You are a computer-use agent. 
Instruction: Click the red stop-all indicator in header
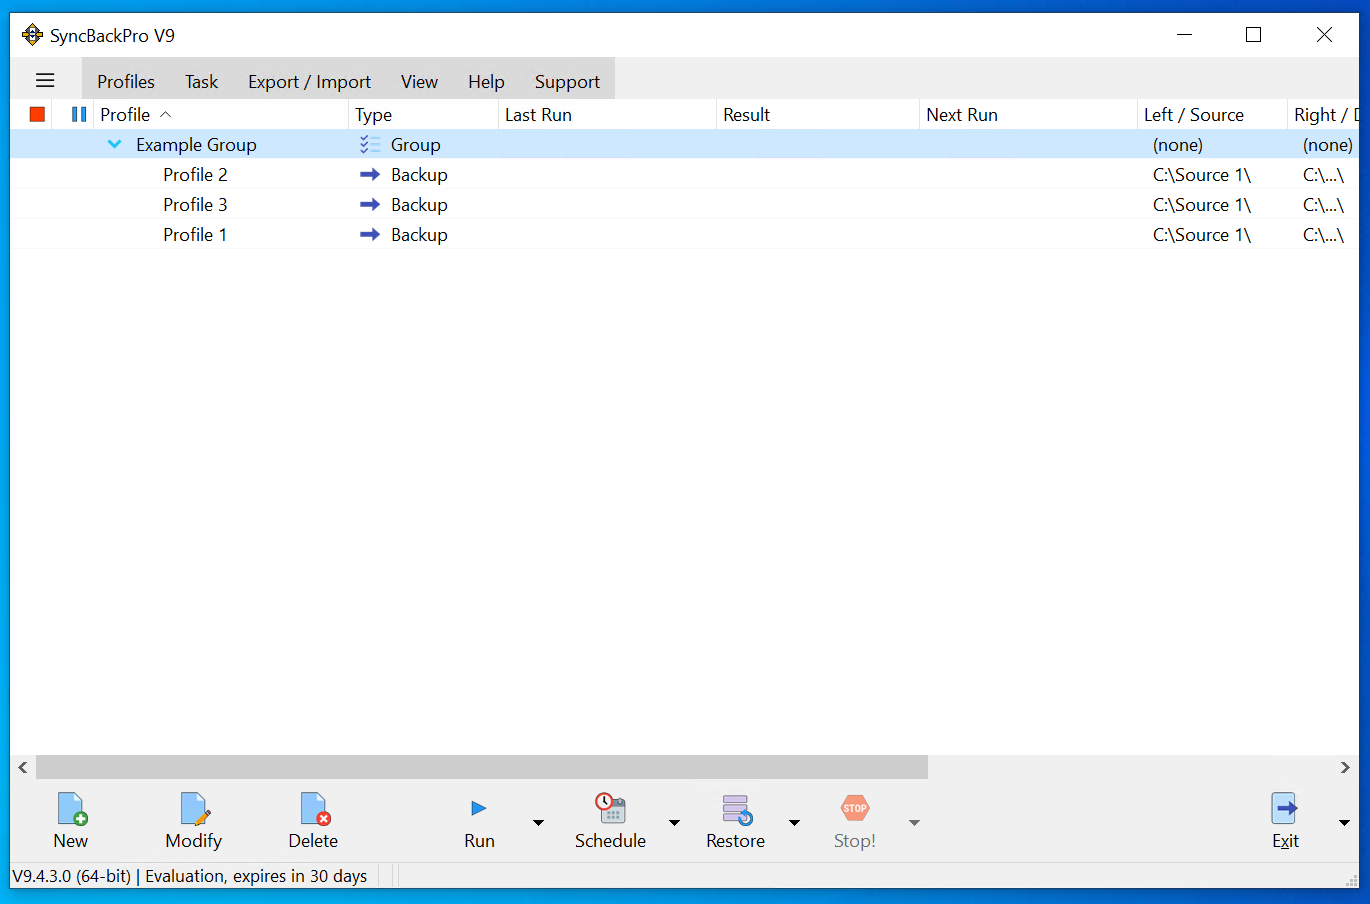click(x=37, y=114)
